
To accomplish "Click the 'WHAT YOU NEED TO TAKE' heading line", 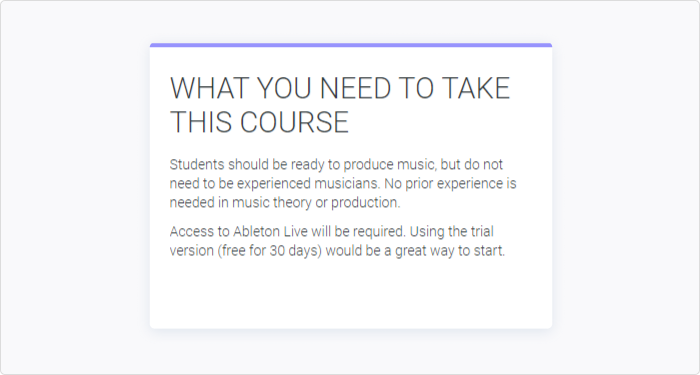I will click(340, 88).
